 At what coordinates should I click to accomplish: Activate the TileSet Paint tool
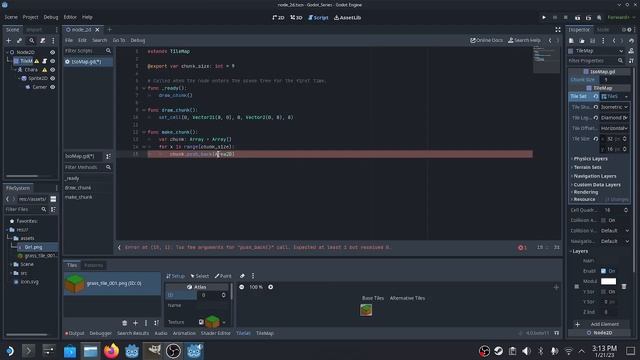pos(223,276)
